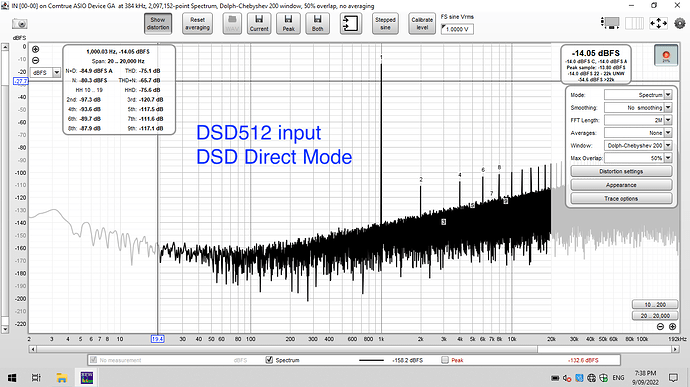Click the REW app taskbar icon
This screenshot has height=387, width=690.
click(87, 378)
